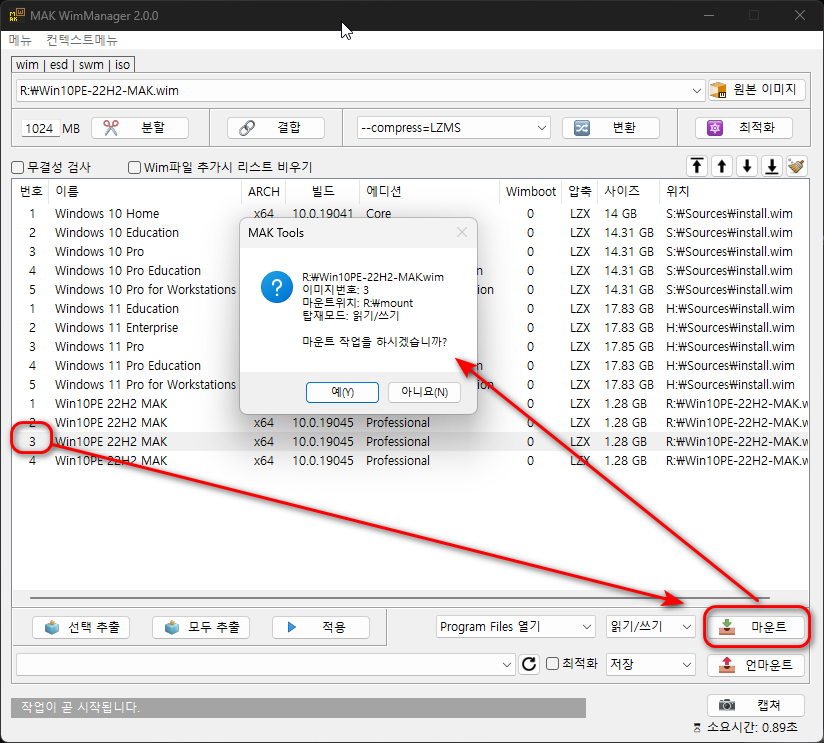Click the 소요시간: 0.89초 elapsed time text
Screen dimensions: 824x743
(752, 727)
